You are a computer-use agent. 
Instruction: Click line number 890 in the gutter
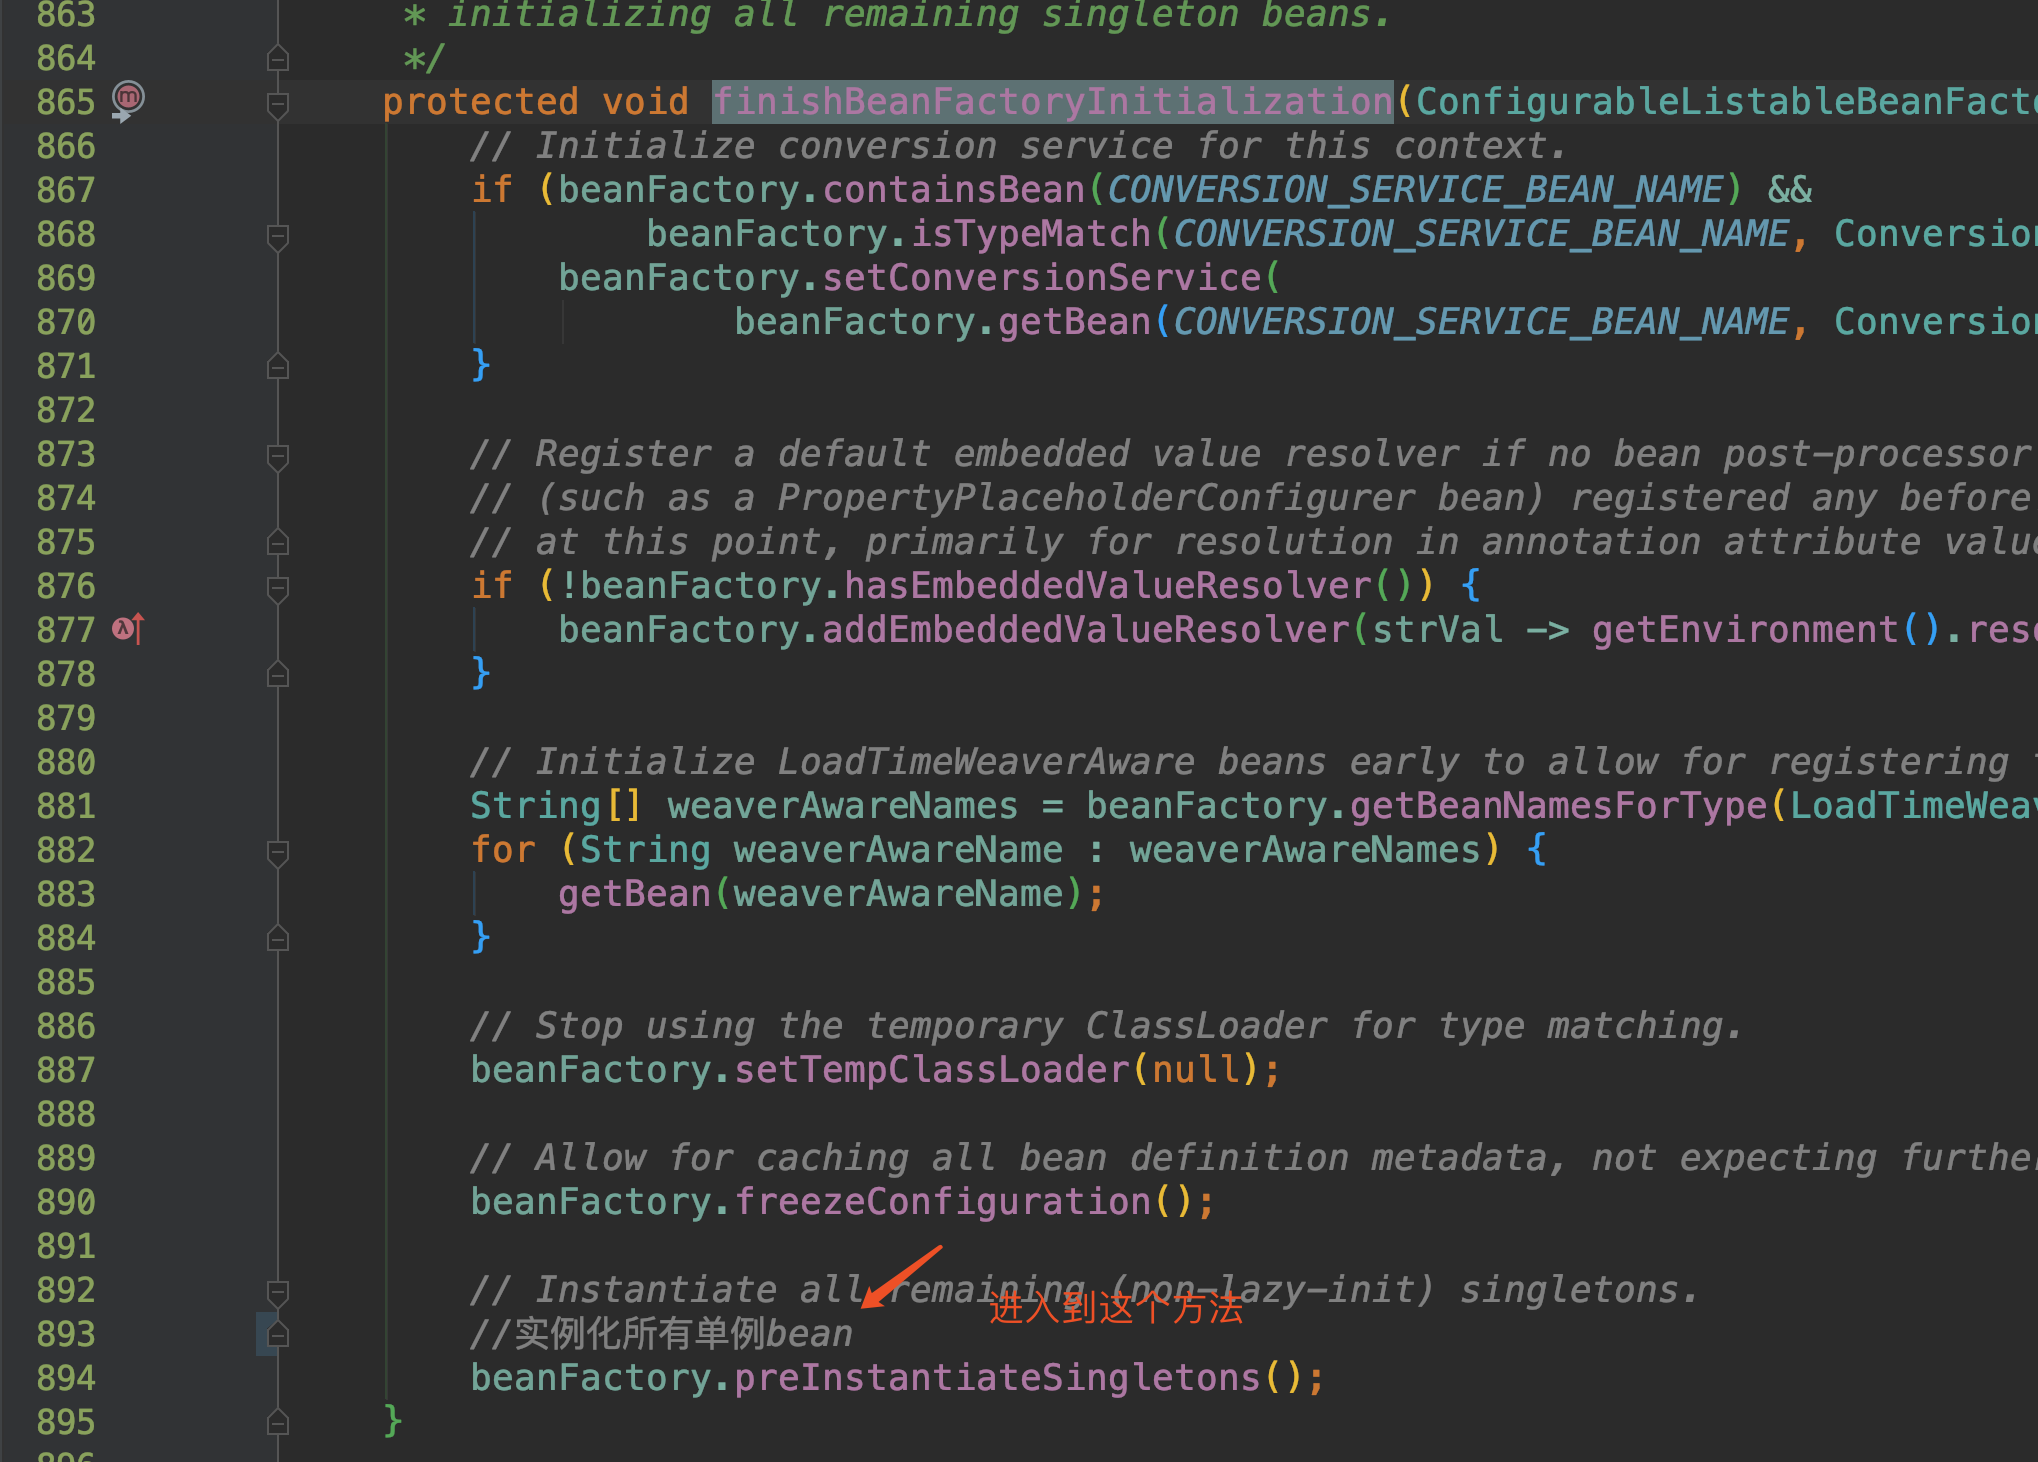66,1202
